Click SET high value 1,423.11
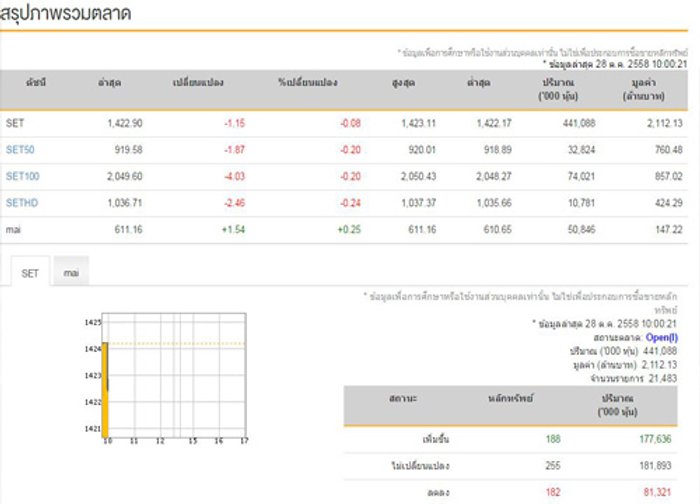 click(x=418, y=123)
